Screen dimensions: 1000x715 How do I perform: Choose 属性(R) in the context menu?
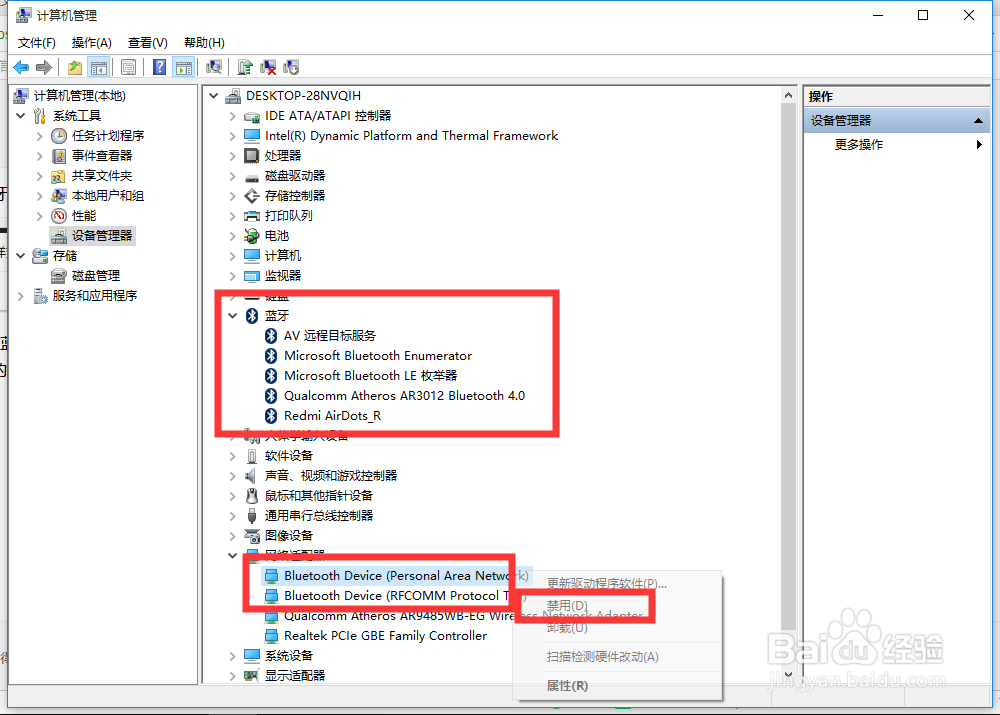point(567,686)
